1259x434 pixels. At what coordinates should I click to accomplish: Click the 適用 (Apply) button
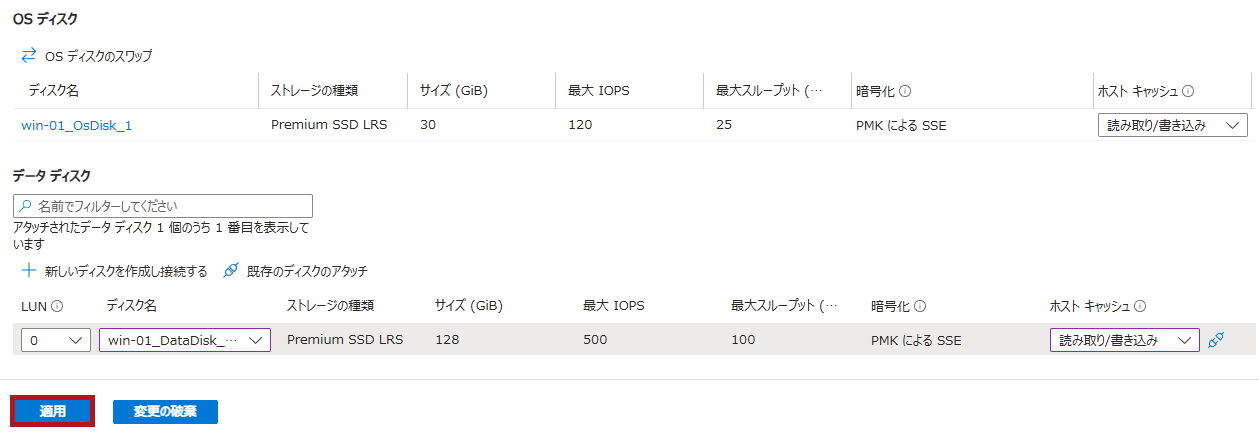(x=53, y=412)
